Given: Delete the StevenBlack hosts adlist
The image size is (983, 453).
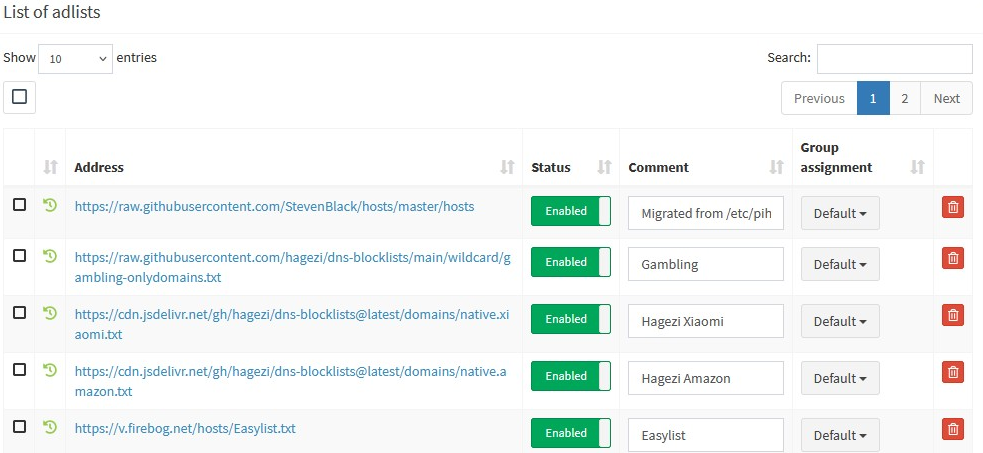Looking at the screenshot, I should coord(953,207).
